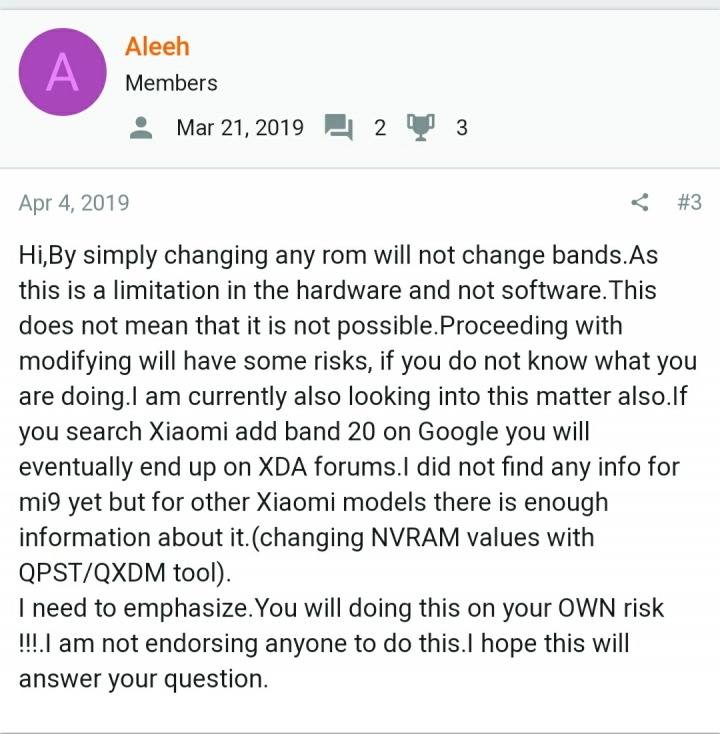Click the trophy reaction score icon

(420, 127)
